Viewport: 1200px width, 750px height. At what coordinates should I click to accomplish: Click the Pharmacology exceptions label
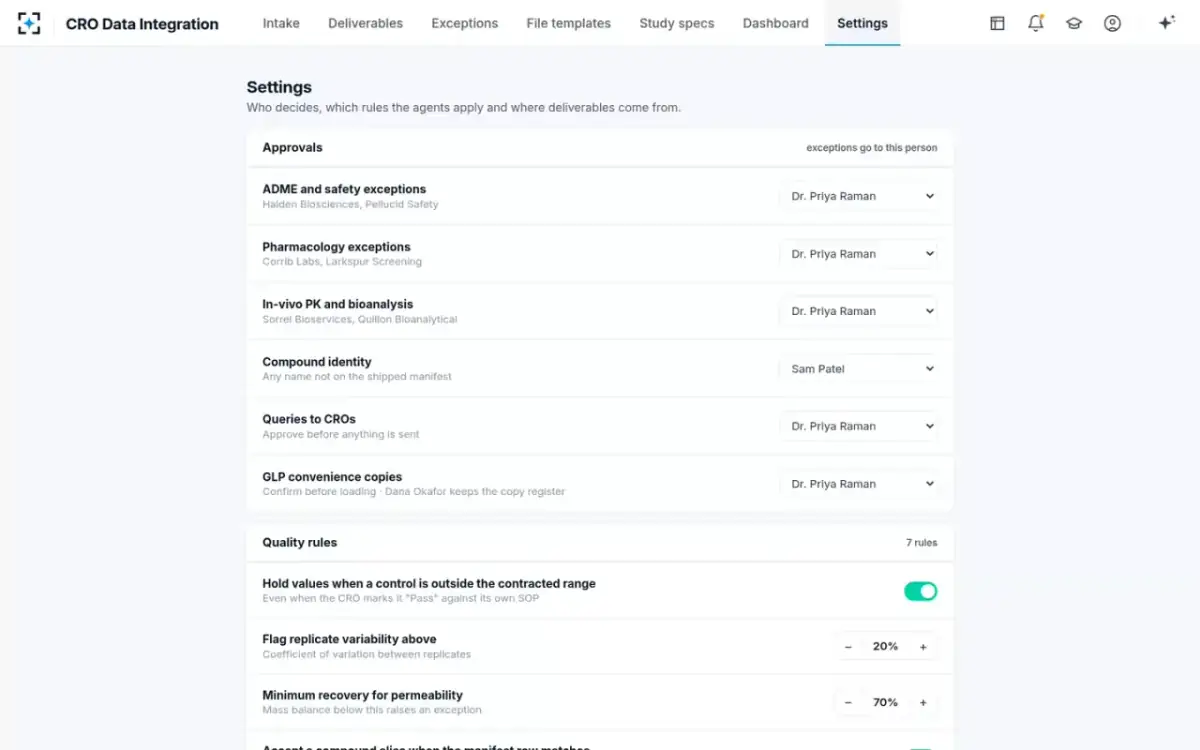click(336, 247)
